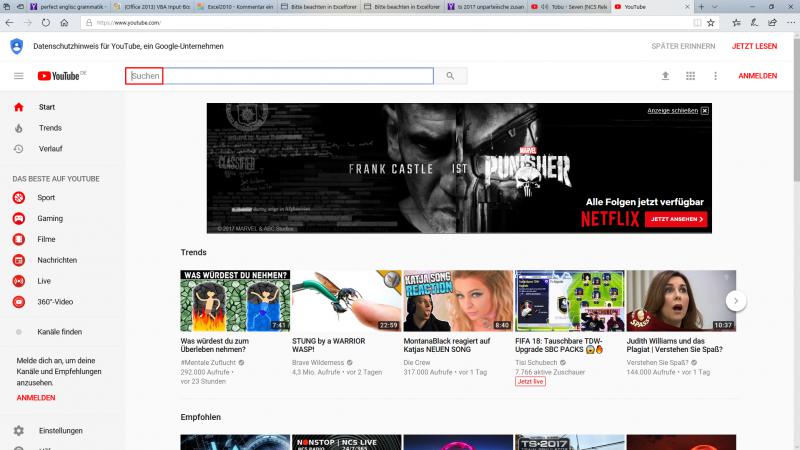Click 'Anzeige schließen' link on ad
The height and width of the screenshot is (450, 800).
point(672,111)
